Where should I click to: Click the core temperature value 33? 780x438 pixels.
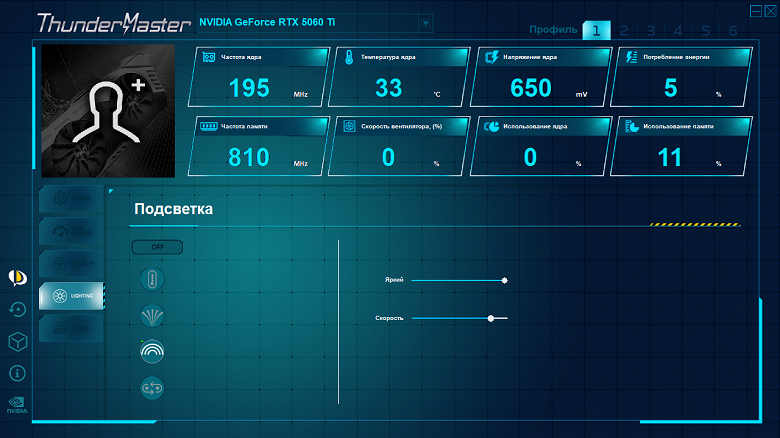pyautogui.click(x=389, y=88)
